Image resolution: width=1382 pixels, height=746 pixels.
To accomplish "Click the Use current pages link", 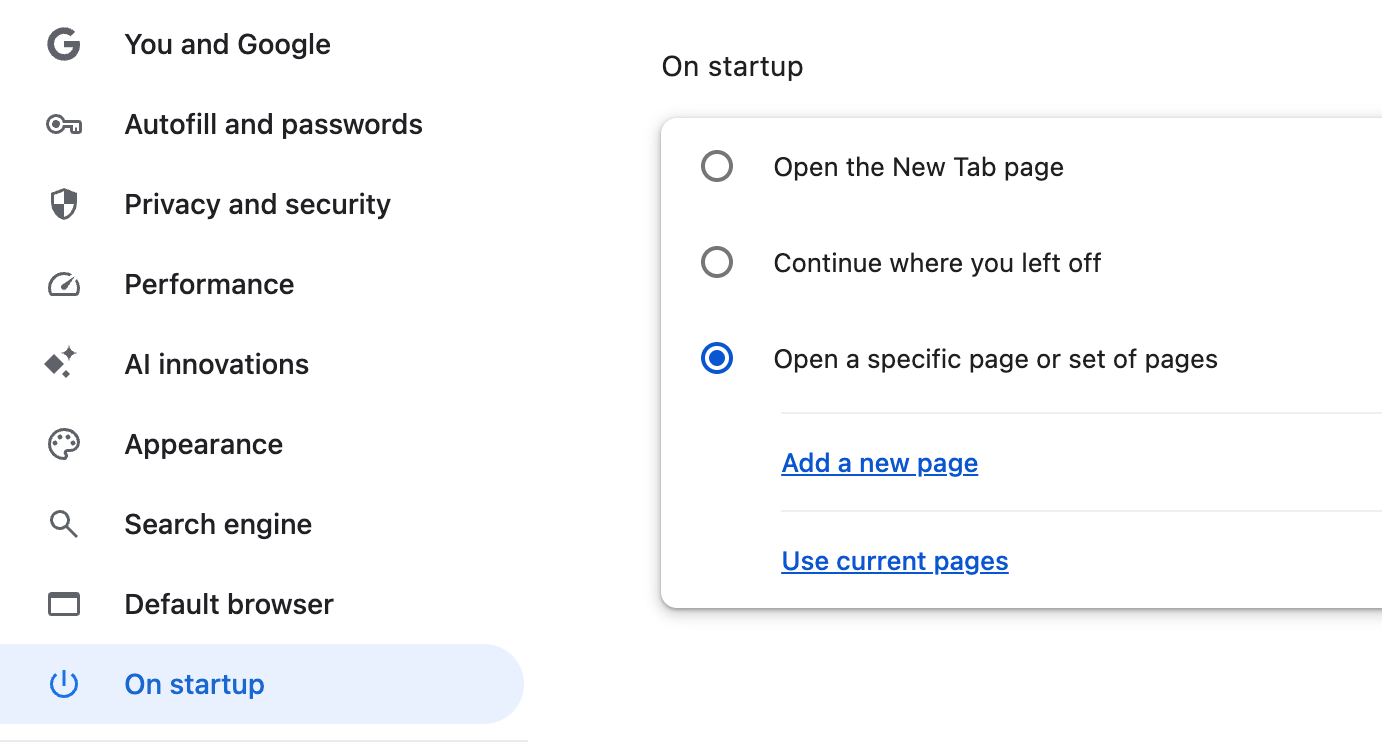I will coord(894,561).
